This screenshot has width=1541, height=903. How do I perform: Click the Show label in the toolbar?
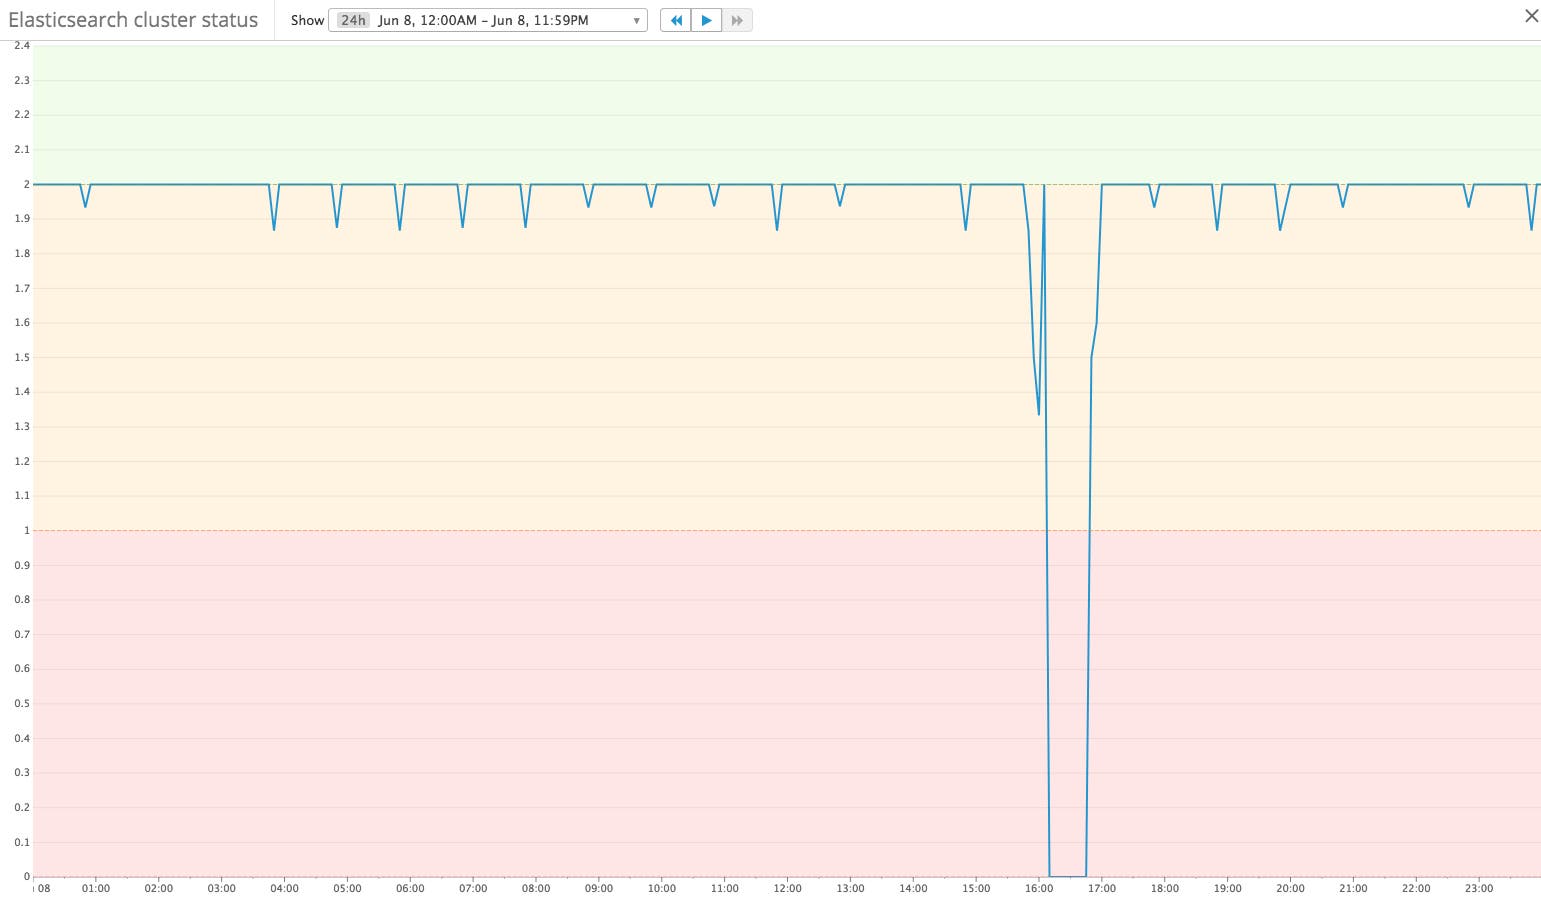pos(306,19)
